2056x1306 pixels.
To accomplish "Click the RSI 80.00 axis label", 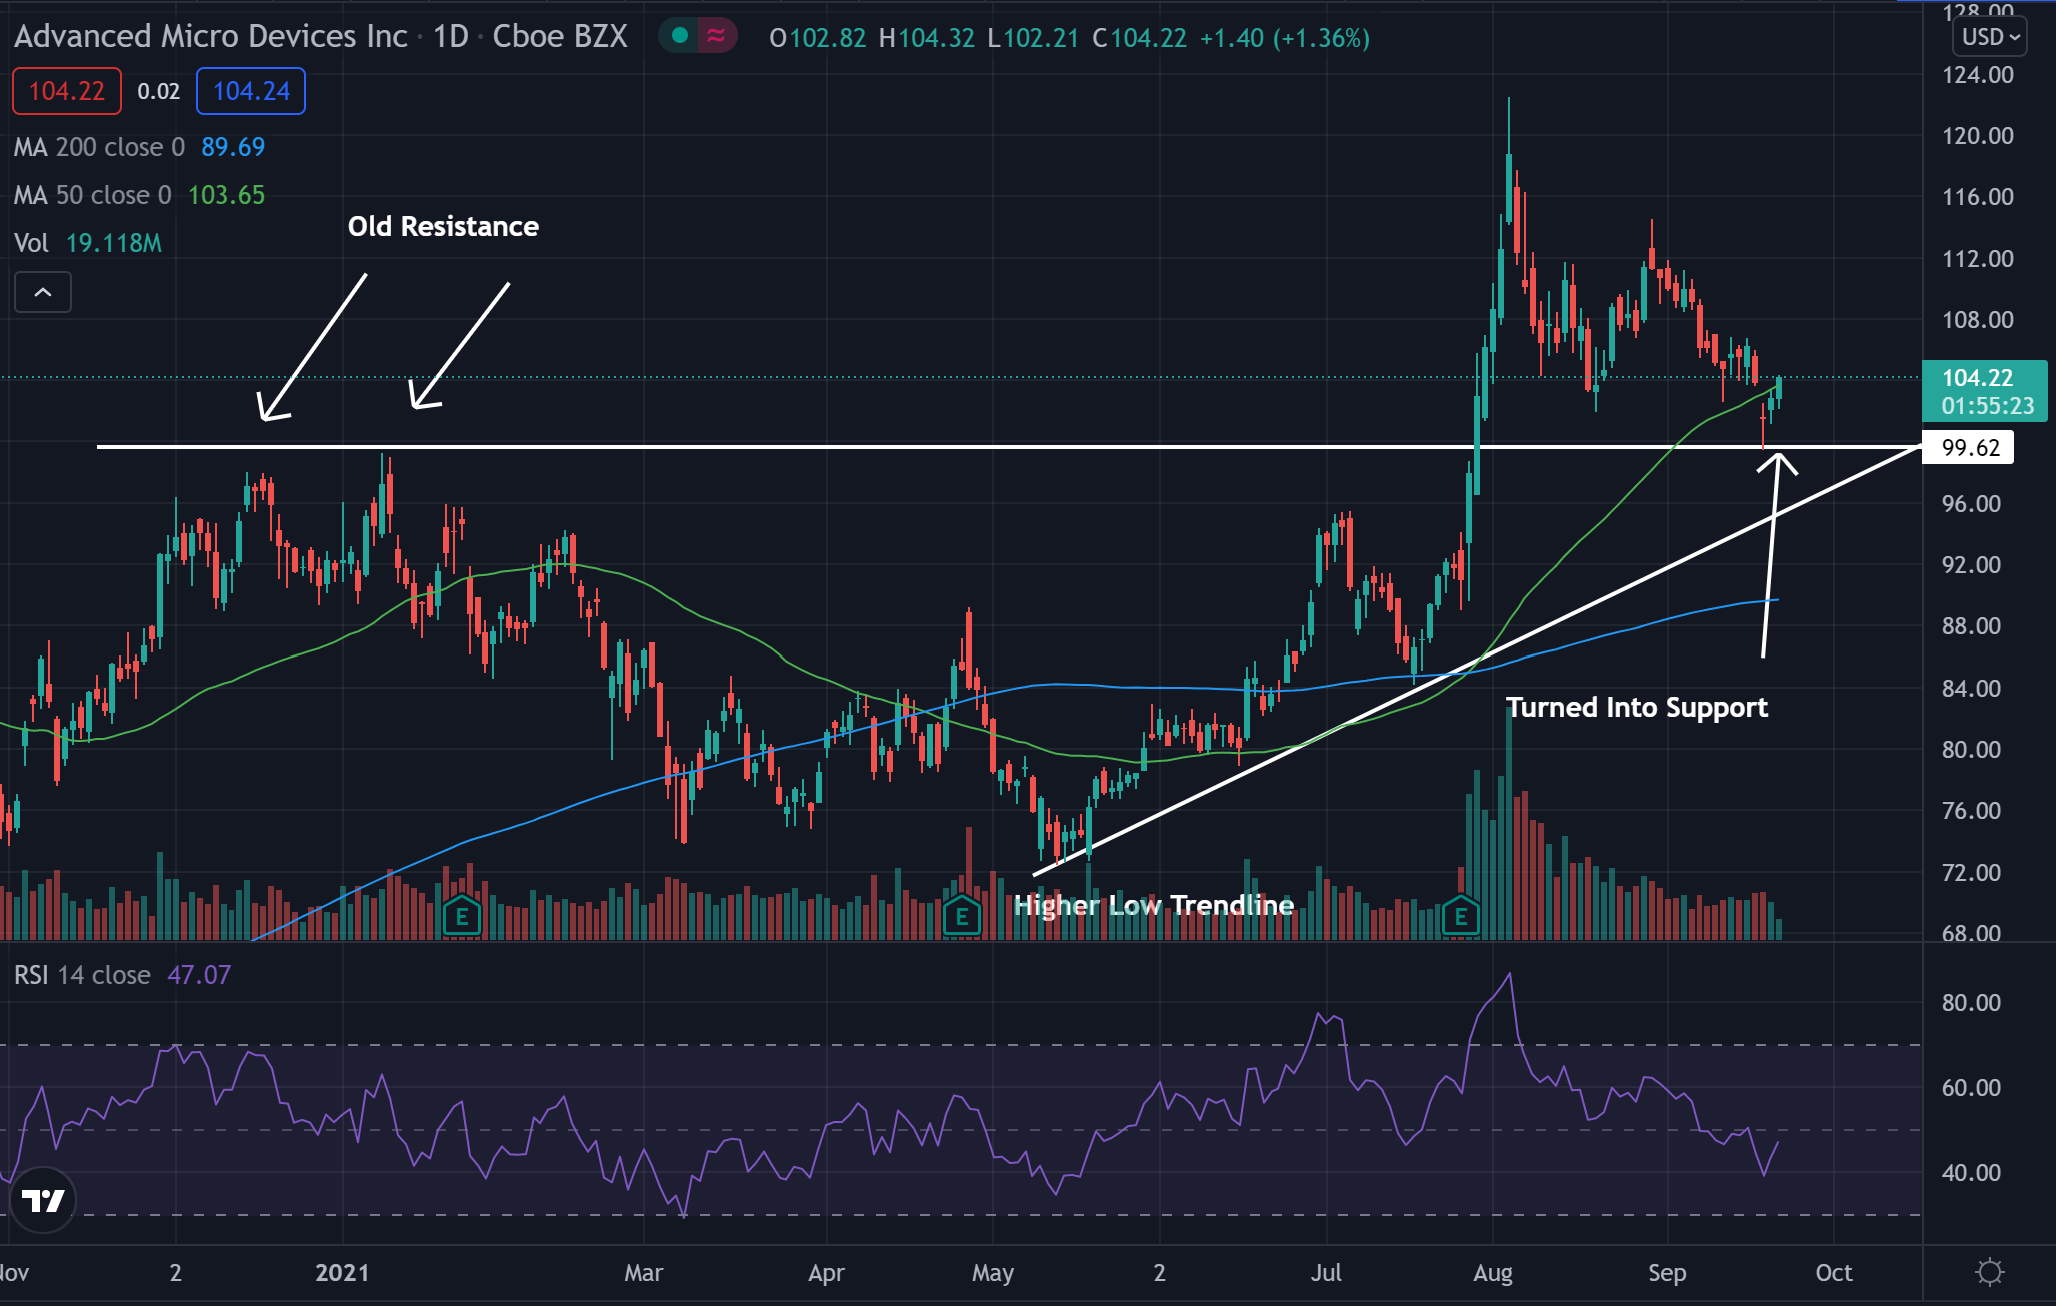I will [1970, 1003].
